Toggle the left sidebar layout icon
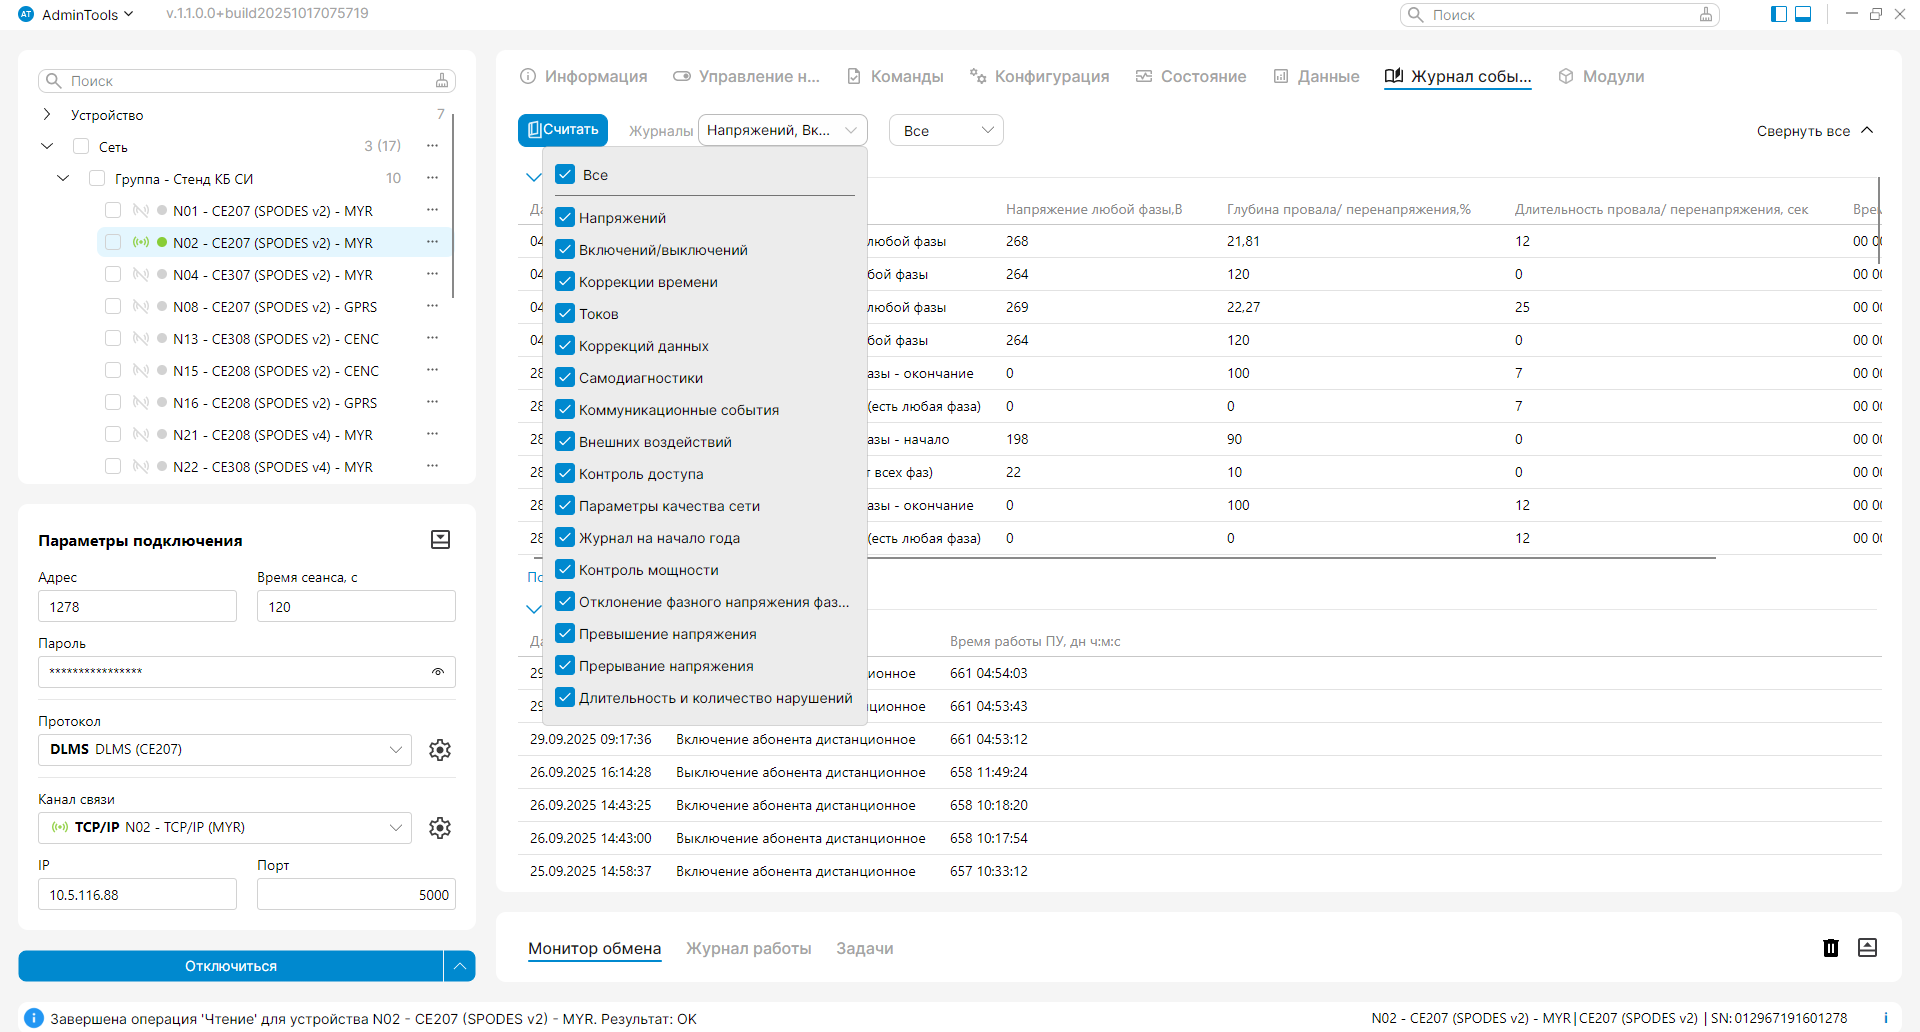The image size is (1920, 1032). coord(1779,14)
